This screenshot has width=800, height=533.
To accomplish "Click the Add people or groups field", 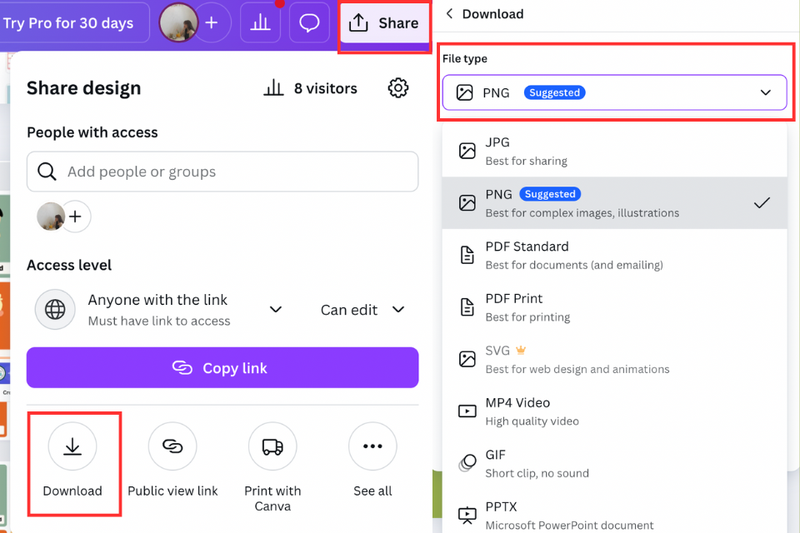I will (x=222, y=171).
